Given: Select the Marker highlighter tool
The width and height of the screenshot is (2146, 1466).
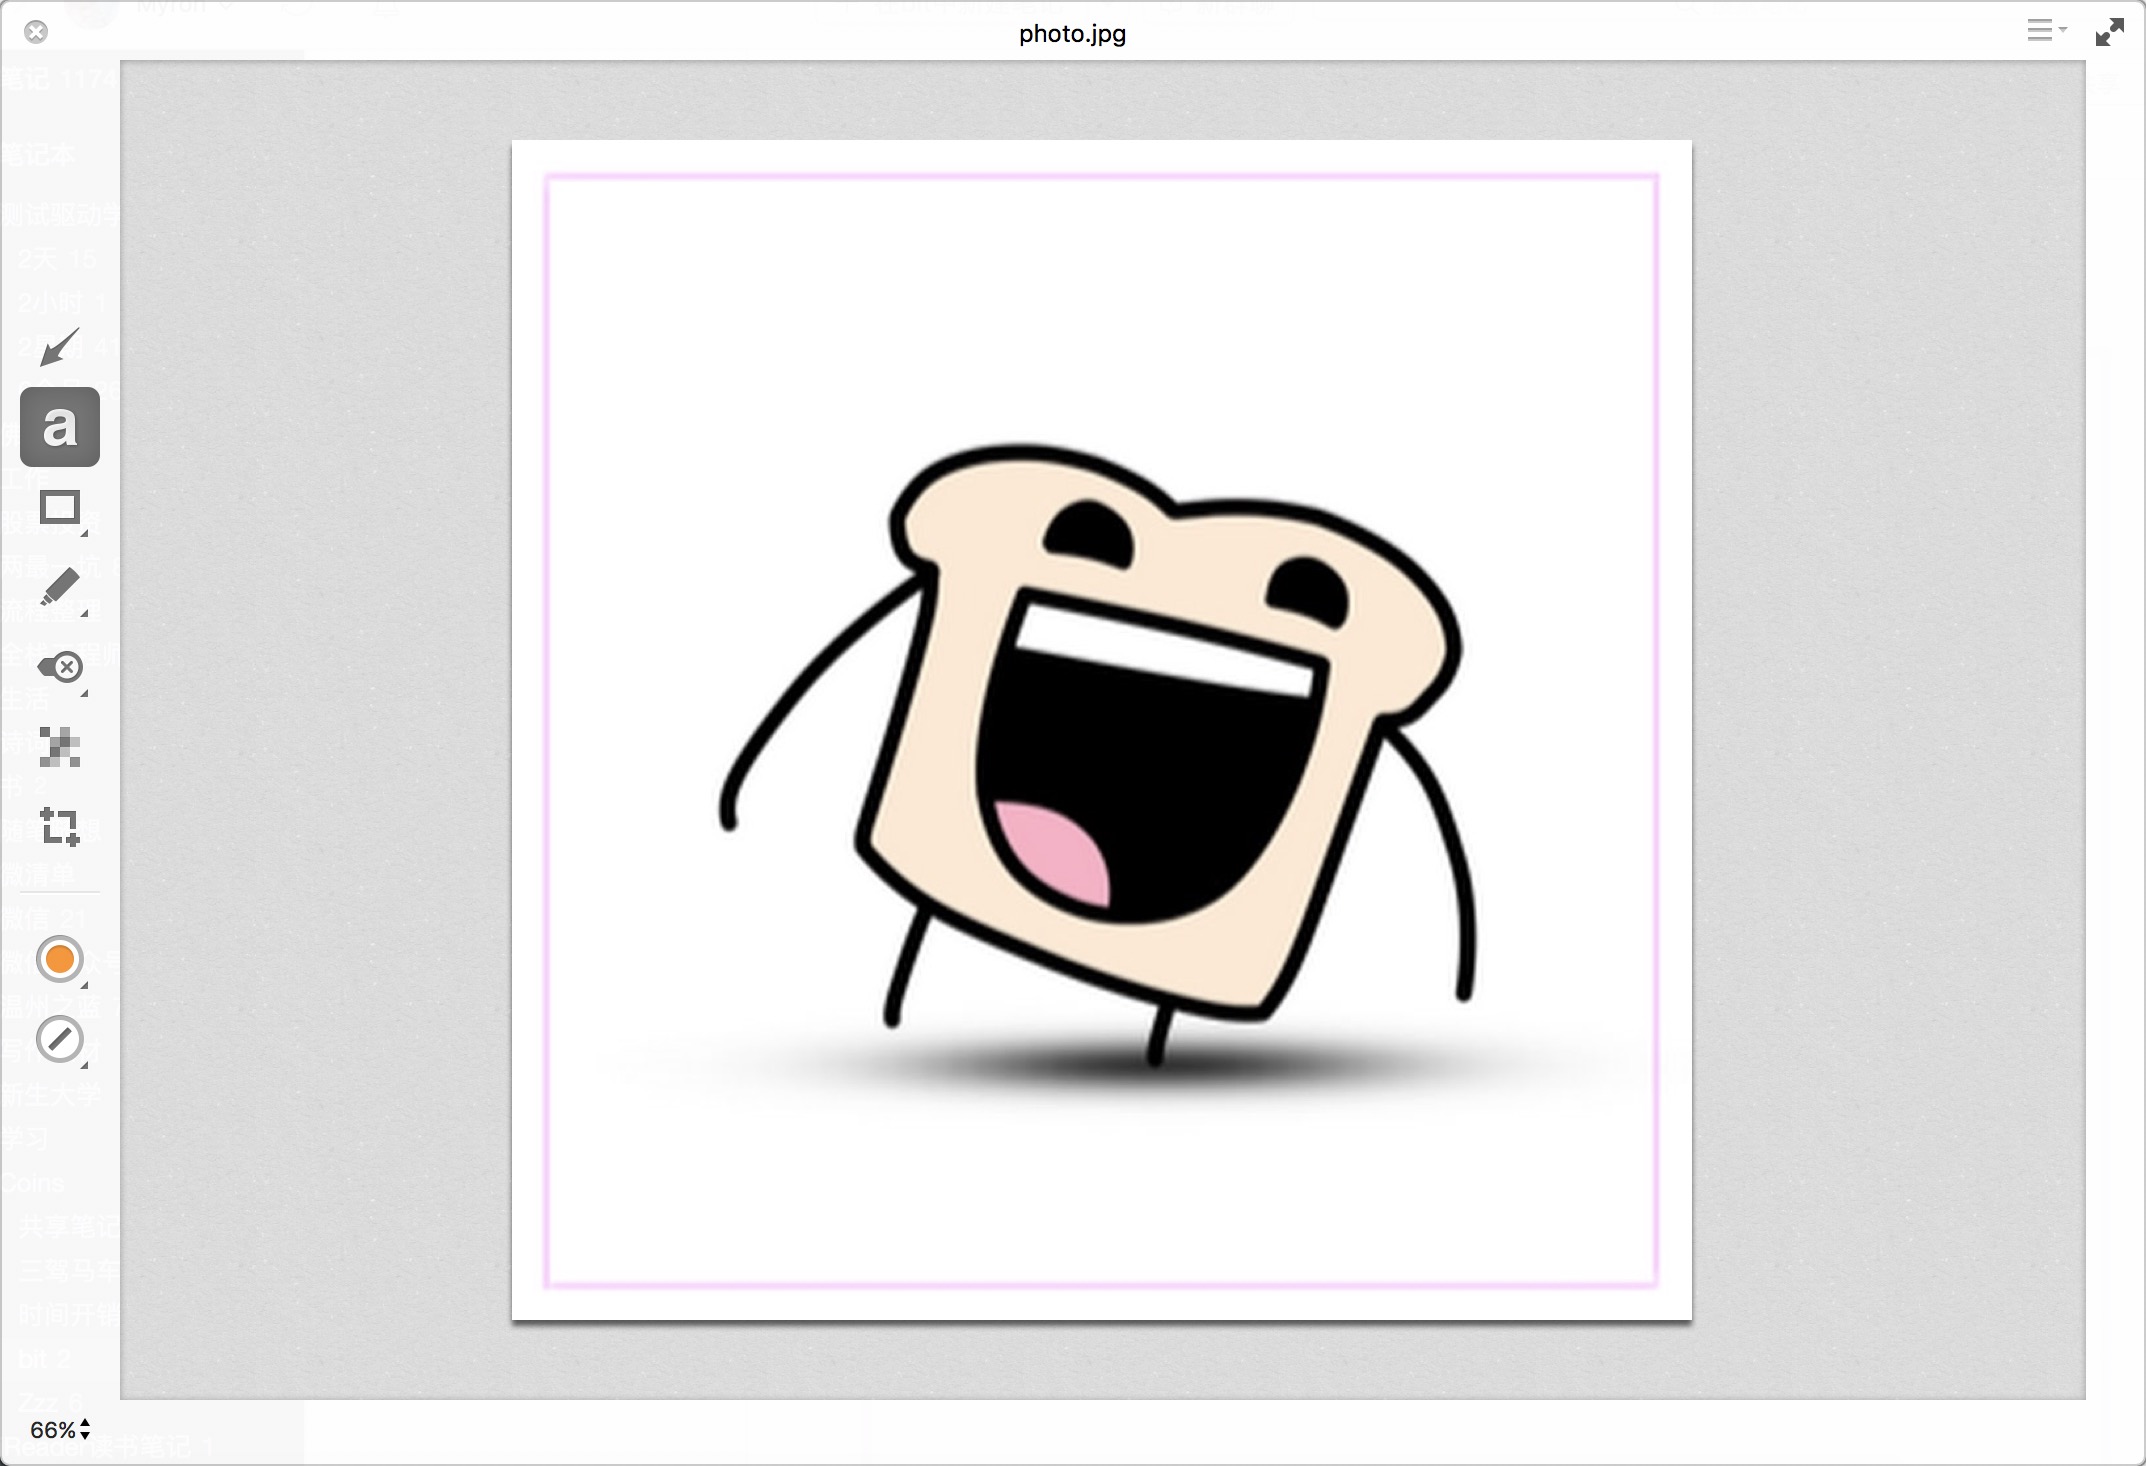Looking at the screenshot, I should tap(59, 587).
